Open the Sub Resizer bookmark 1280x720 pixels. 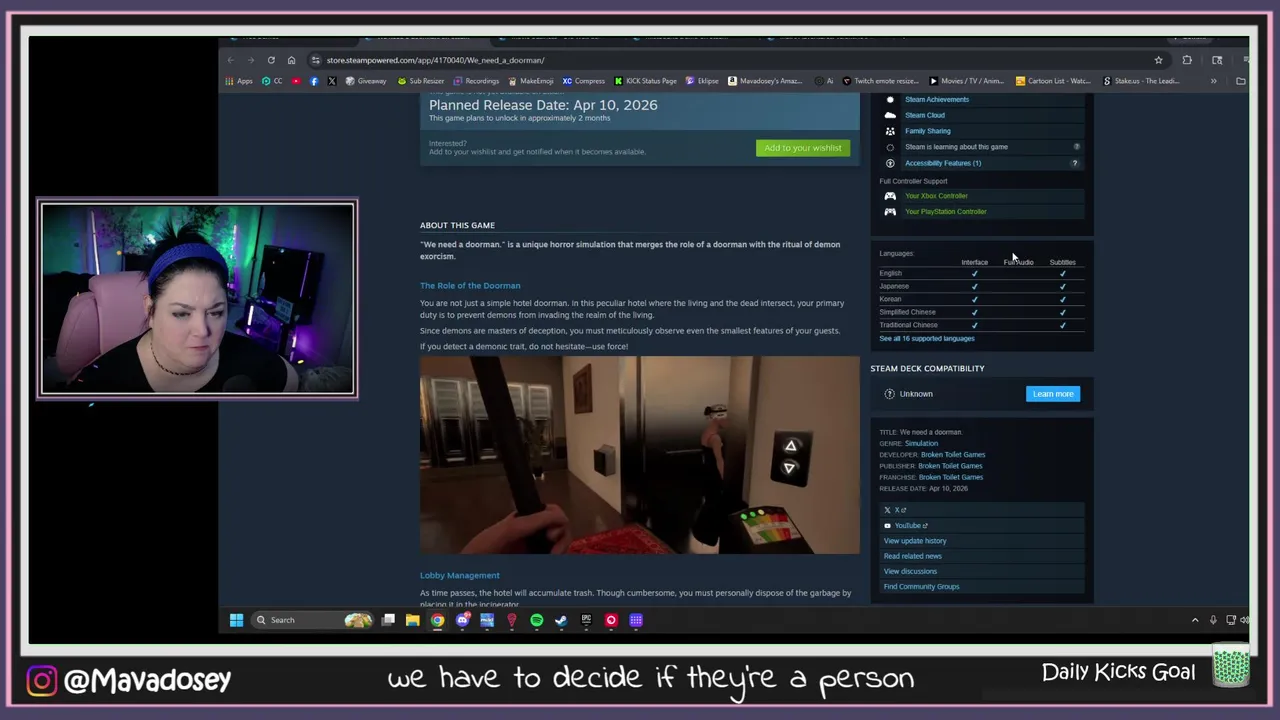coord(421,81)
